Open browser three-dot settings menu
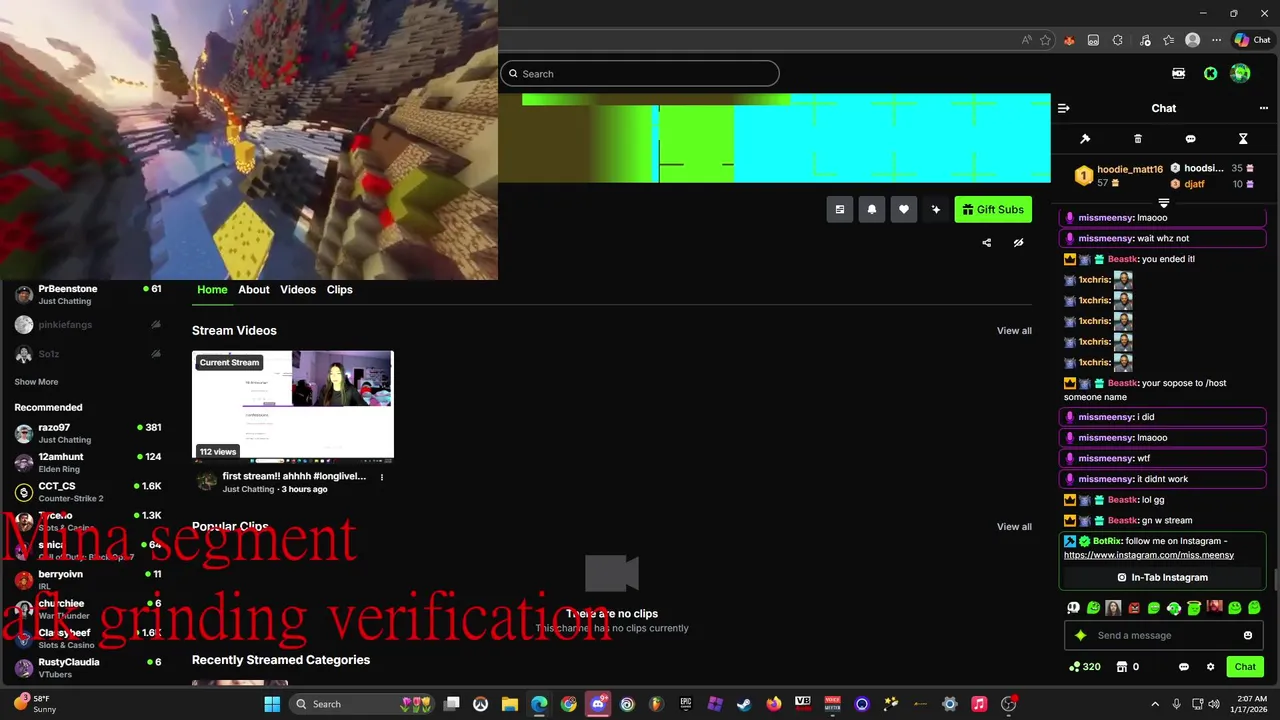 coord(1216,40)
